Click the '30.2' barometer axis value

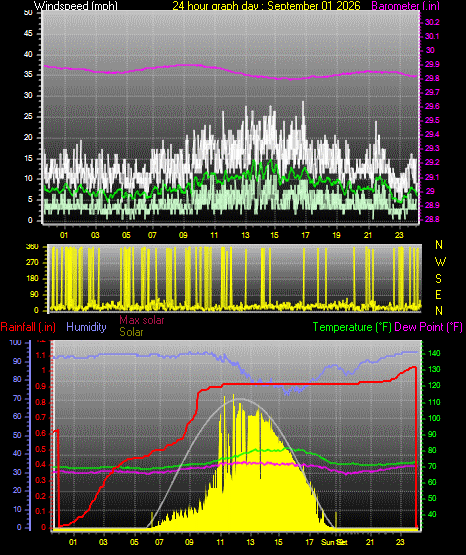[x=432, y=22]
